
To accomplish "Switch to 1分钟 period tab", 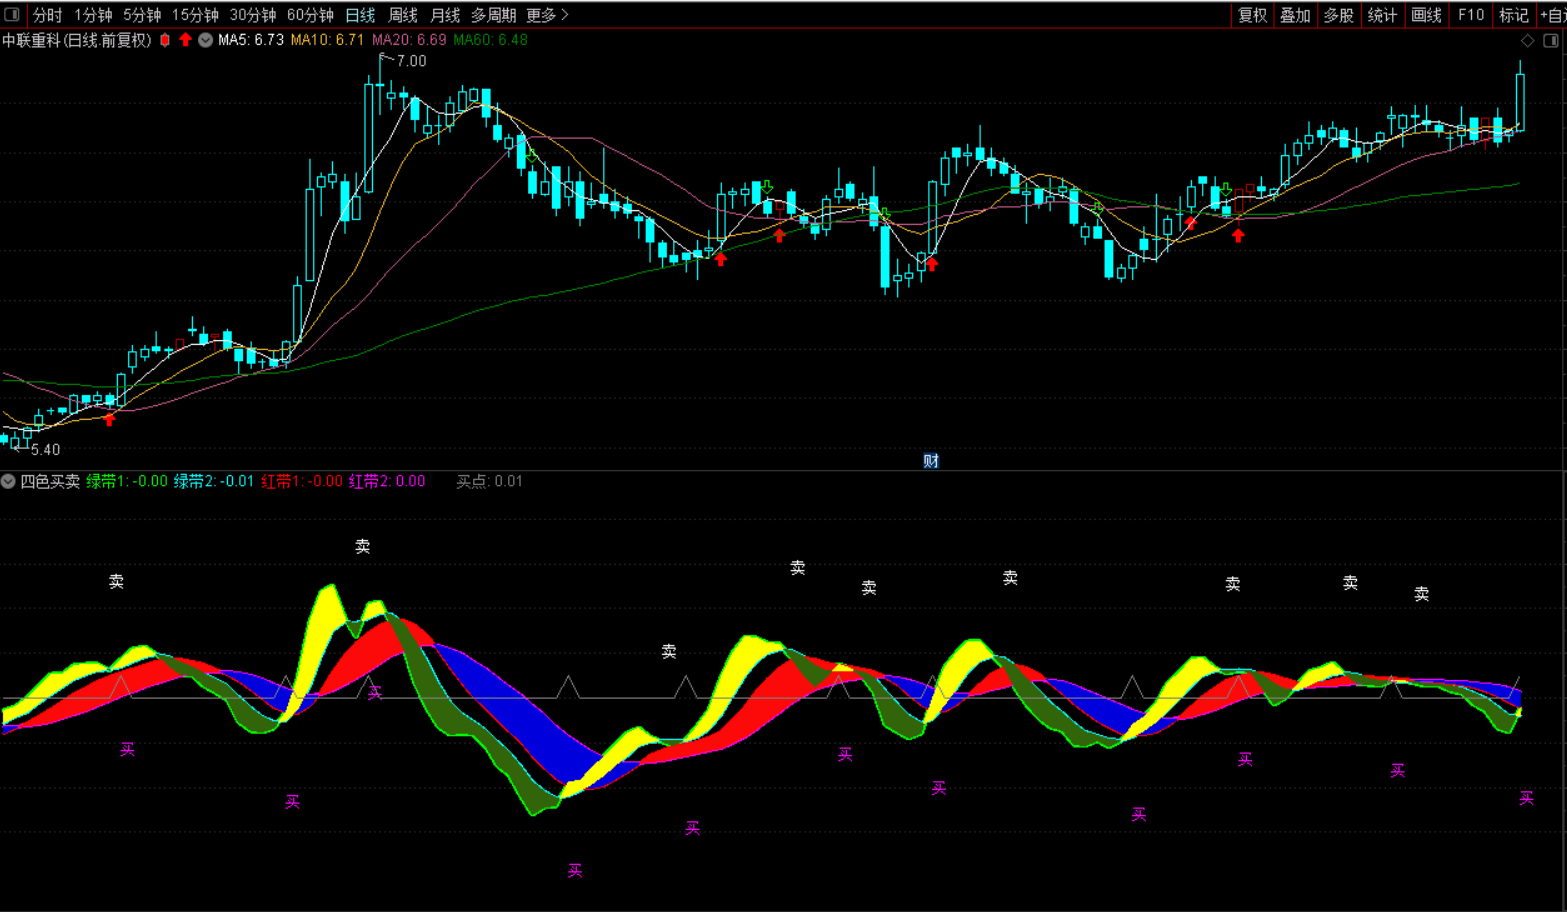I will coord(93,15).
